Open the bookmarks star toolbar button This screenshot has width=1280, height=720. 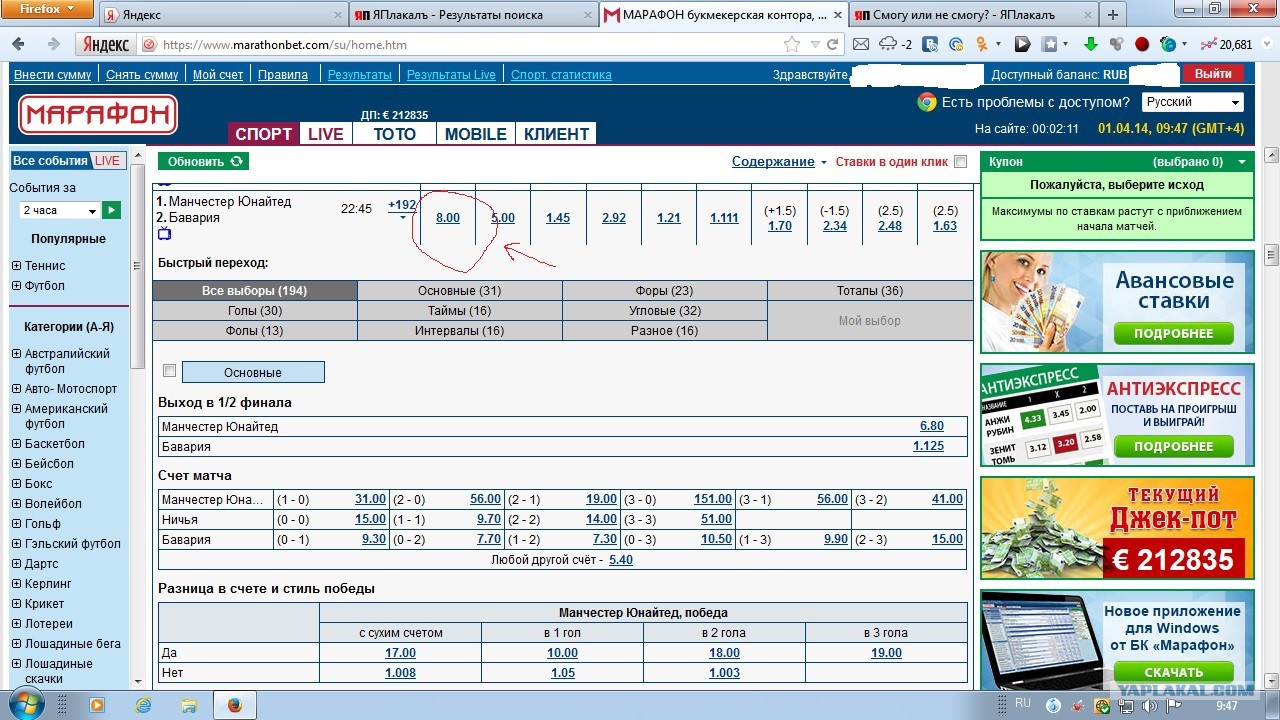click(1050, 44)
